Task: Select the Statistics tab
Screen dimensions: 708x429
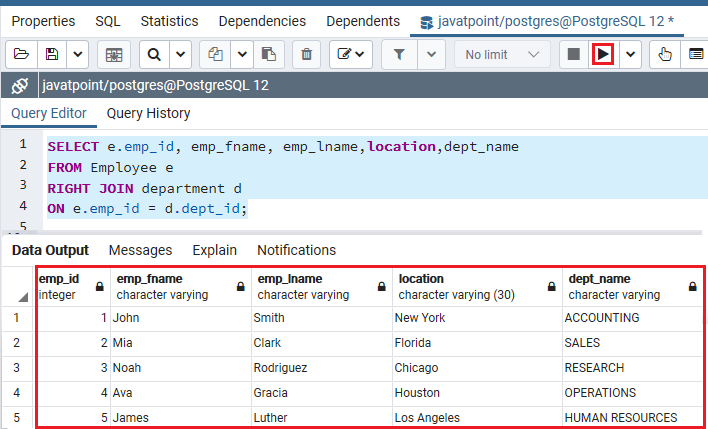Action: click(169, 21)
